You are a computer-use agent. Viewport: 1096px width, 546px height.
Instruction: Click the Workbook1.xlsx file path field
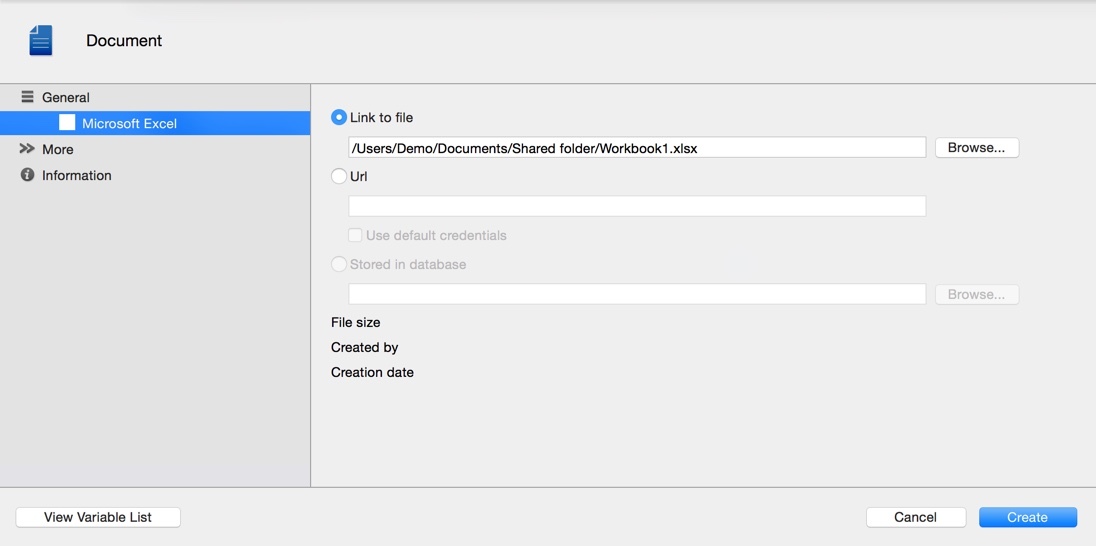(x=637, y=148)
